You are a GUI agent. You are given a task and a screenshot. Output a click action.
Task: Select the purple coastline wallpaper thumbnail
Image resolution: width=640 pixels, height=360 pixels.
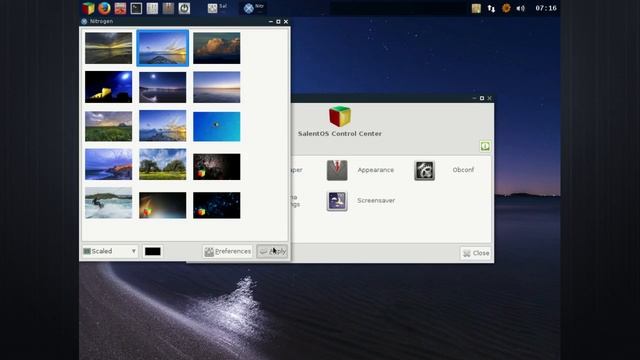click(x=109, y=164)
